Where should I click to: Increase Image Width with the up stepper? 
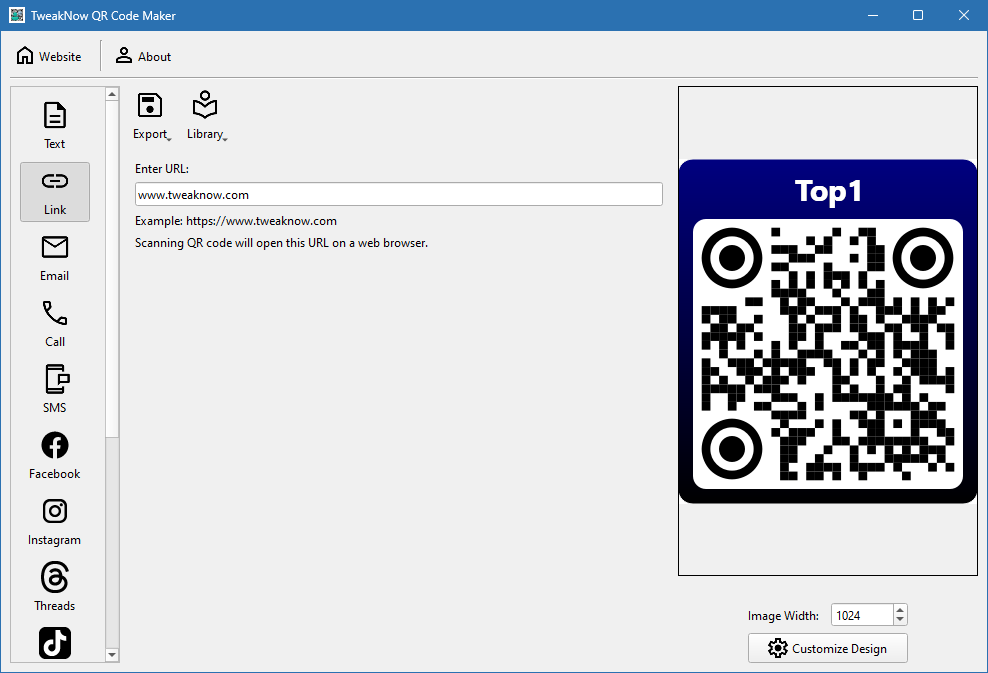point(898,609)
